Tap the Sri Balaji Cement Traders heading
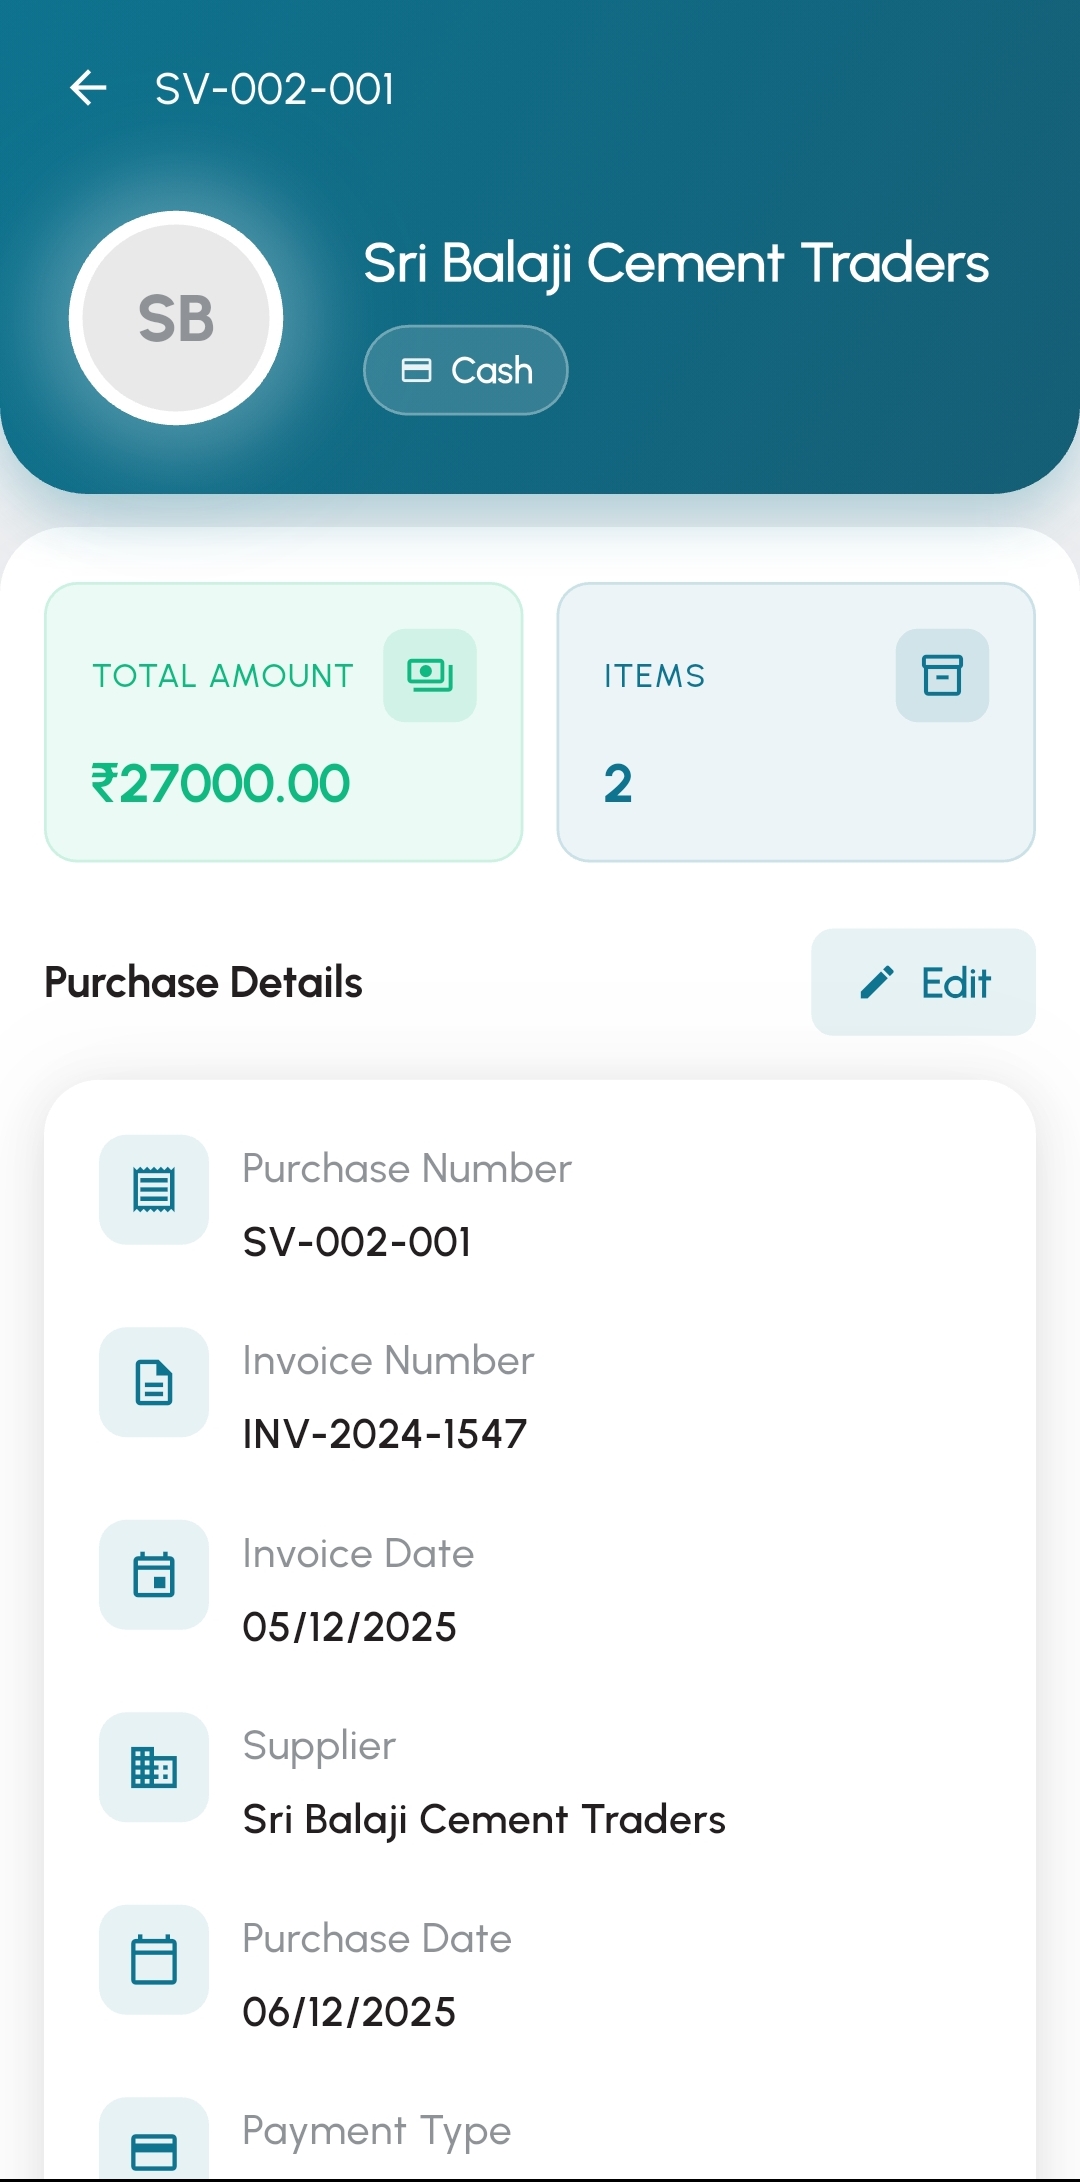The height and width of the screenshot is (2182, 1080). point(676,263)
